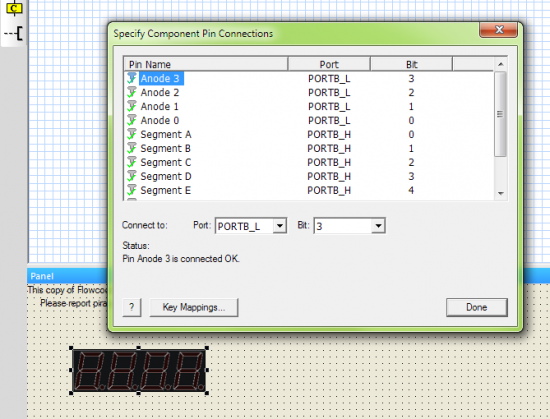Click the pin icon beside Segment C
550x419 pixels.
[x=132, y=162]
